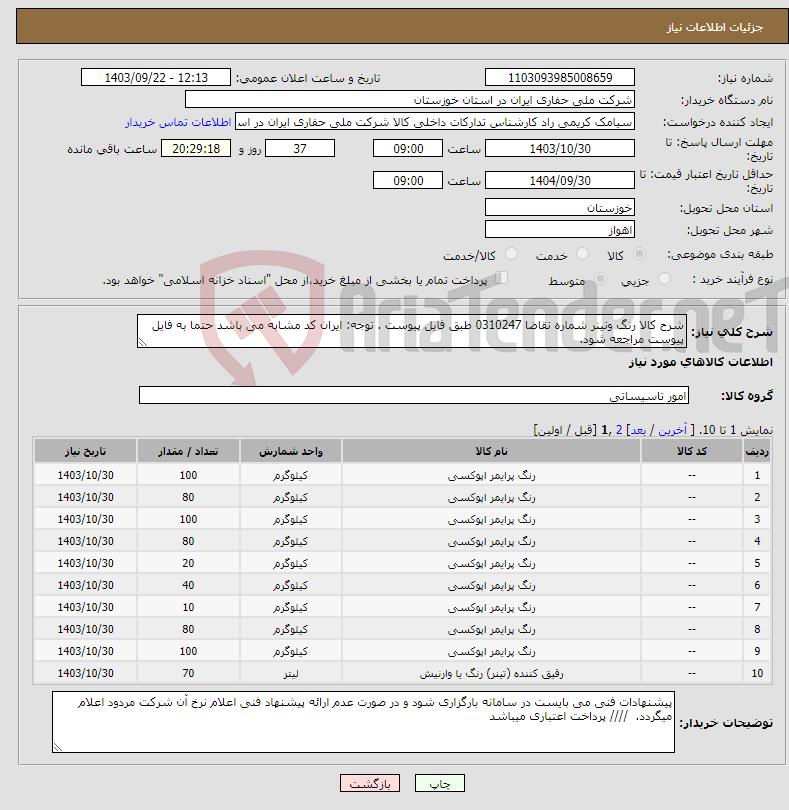Click the شرح کلی نیاز description textarea

pos(412,331)
